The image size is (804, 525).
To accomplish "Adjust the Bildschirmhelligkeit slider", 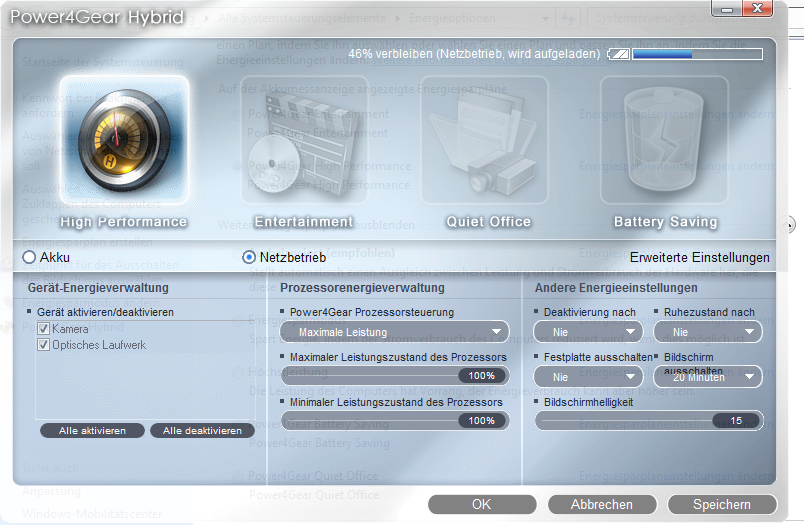I will [649, 421].
